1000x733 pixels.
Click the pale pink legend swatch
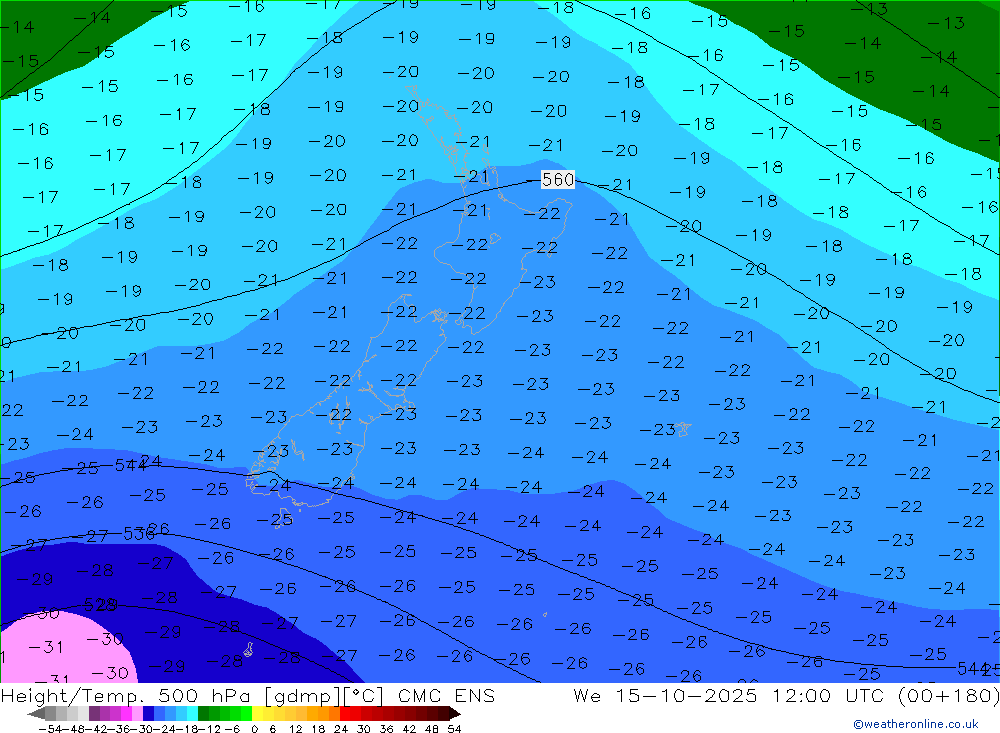[137, 713]
